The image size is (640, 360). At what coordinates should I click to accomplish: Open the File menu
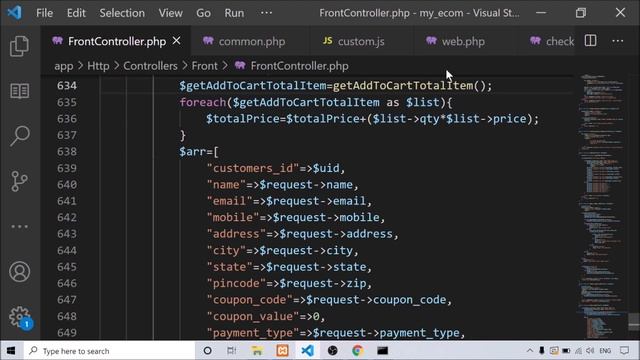click(x=44, y=13)
